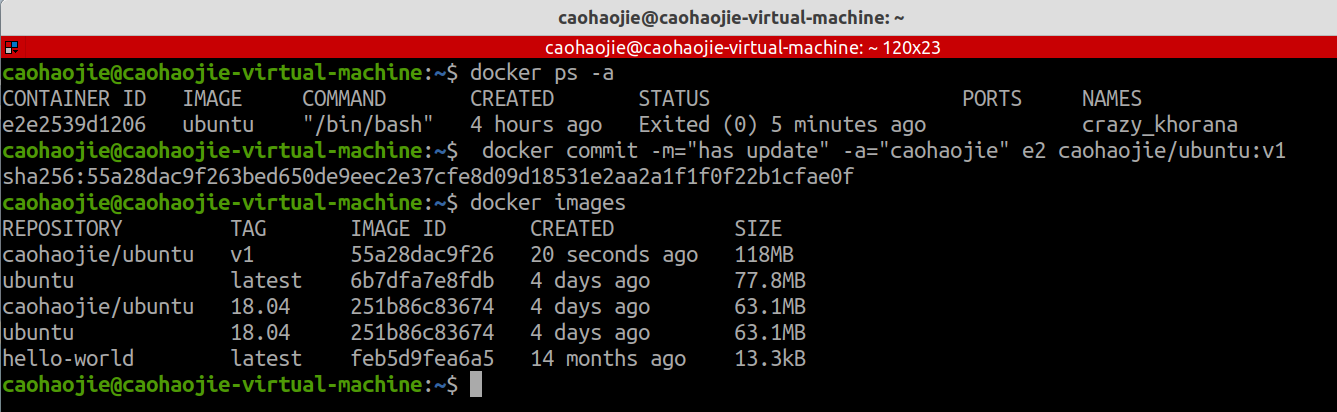Click the REPOSITORY column header
The width and height of the screenshot is (1337, 412).
pyautogui.click(x=62, y=229)
